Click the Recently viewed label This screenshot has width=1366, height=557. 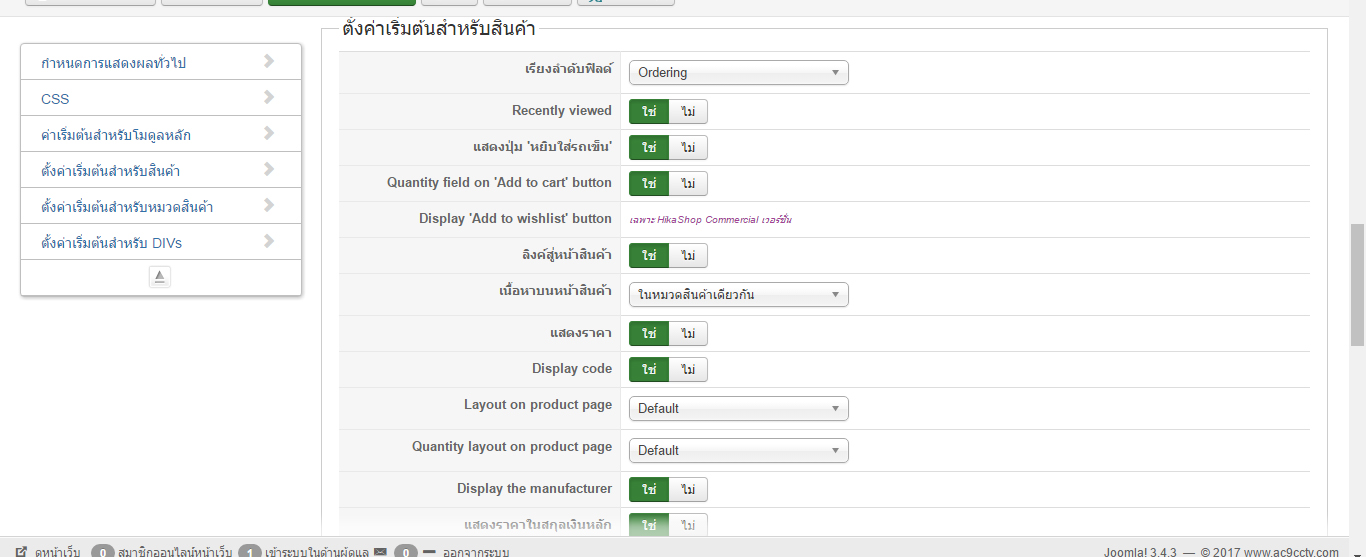tap(562, 110)
